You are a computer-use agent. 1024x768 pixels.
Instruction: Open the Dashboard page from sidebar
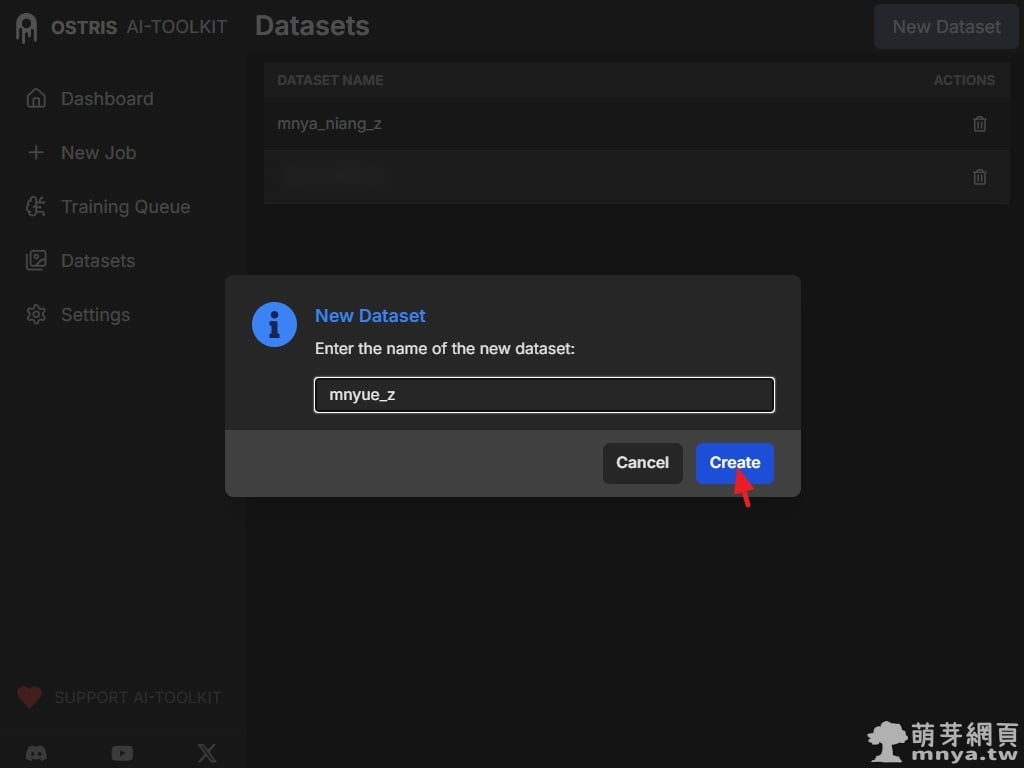point(106,99)
